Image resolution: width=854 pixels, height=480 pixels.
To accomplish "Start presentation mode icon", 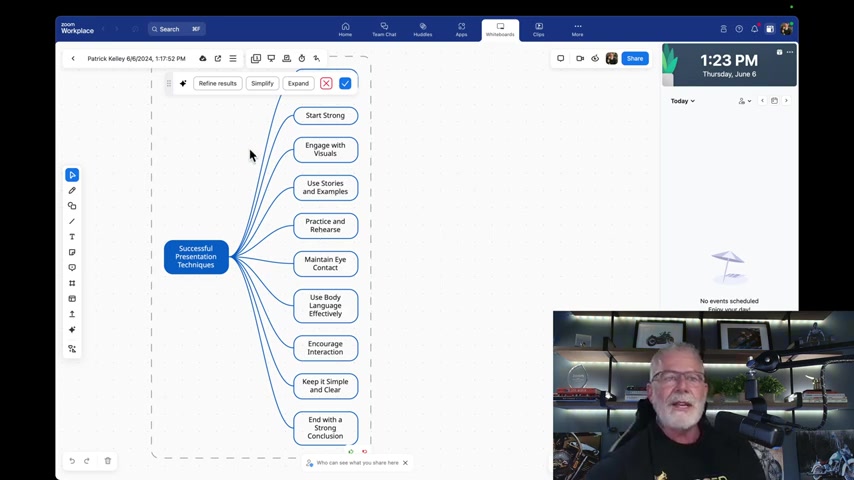I will 271,58.
